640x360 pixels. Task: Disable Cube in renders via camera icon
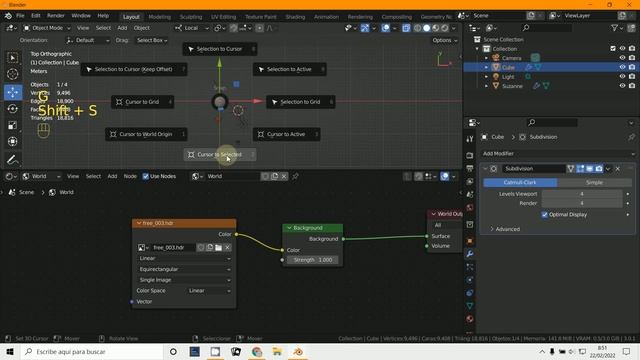point(632,67)
